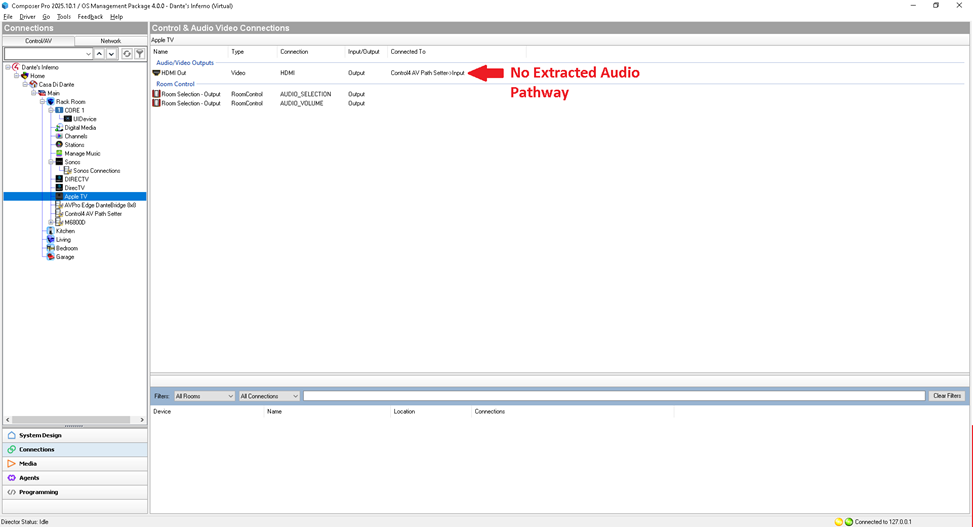Click the Clear Filters button

[946, 396]
